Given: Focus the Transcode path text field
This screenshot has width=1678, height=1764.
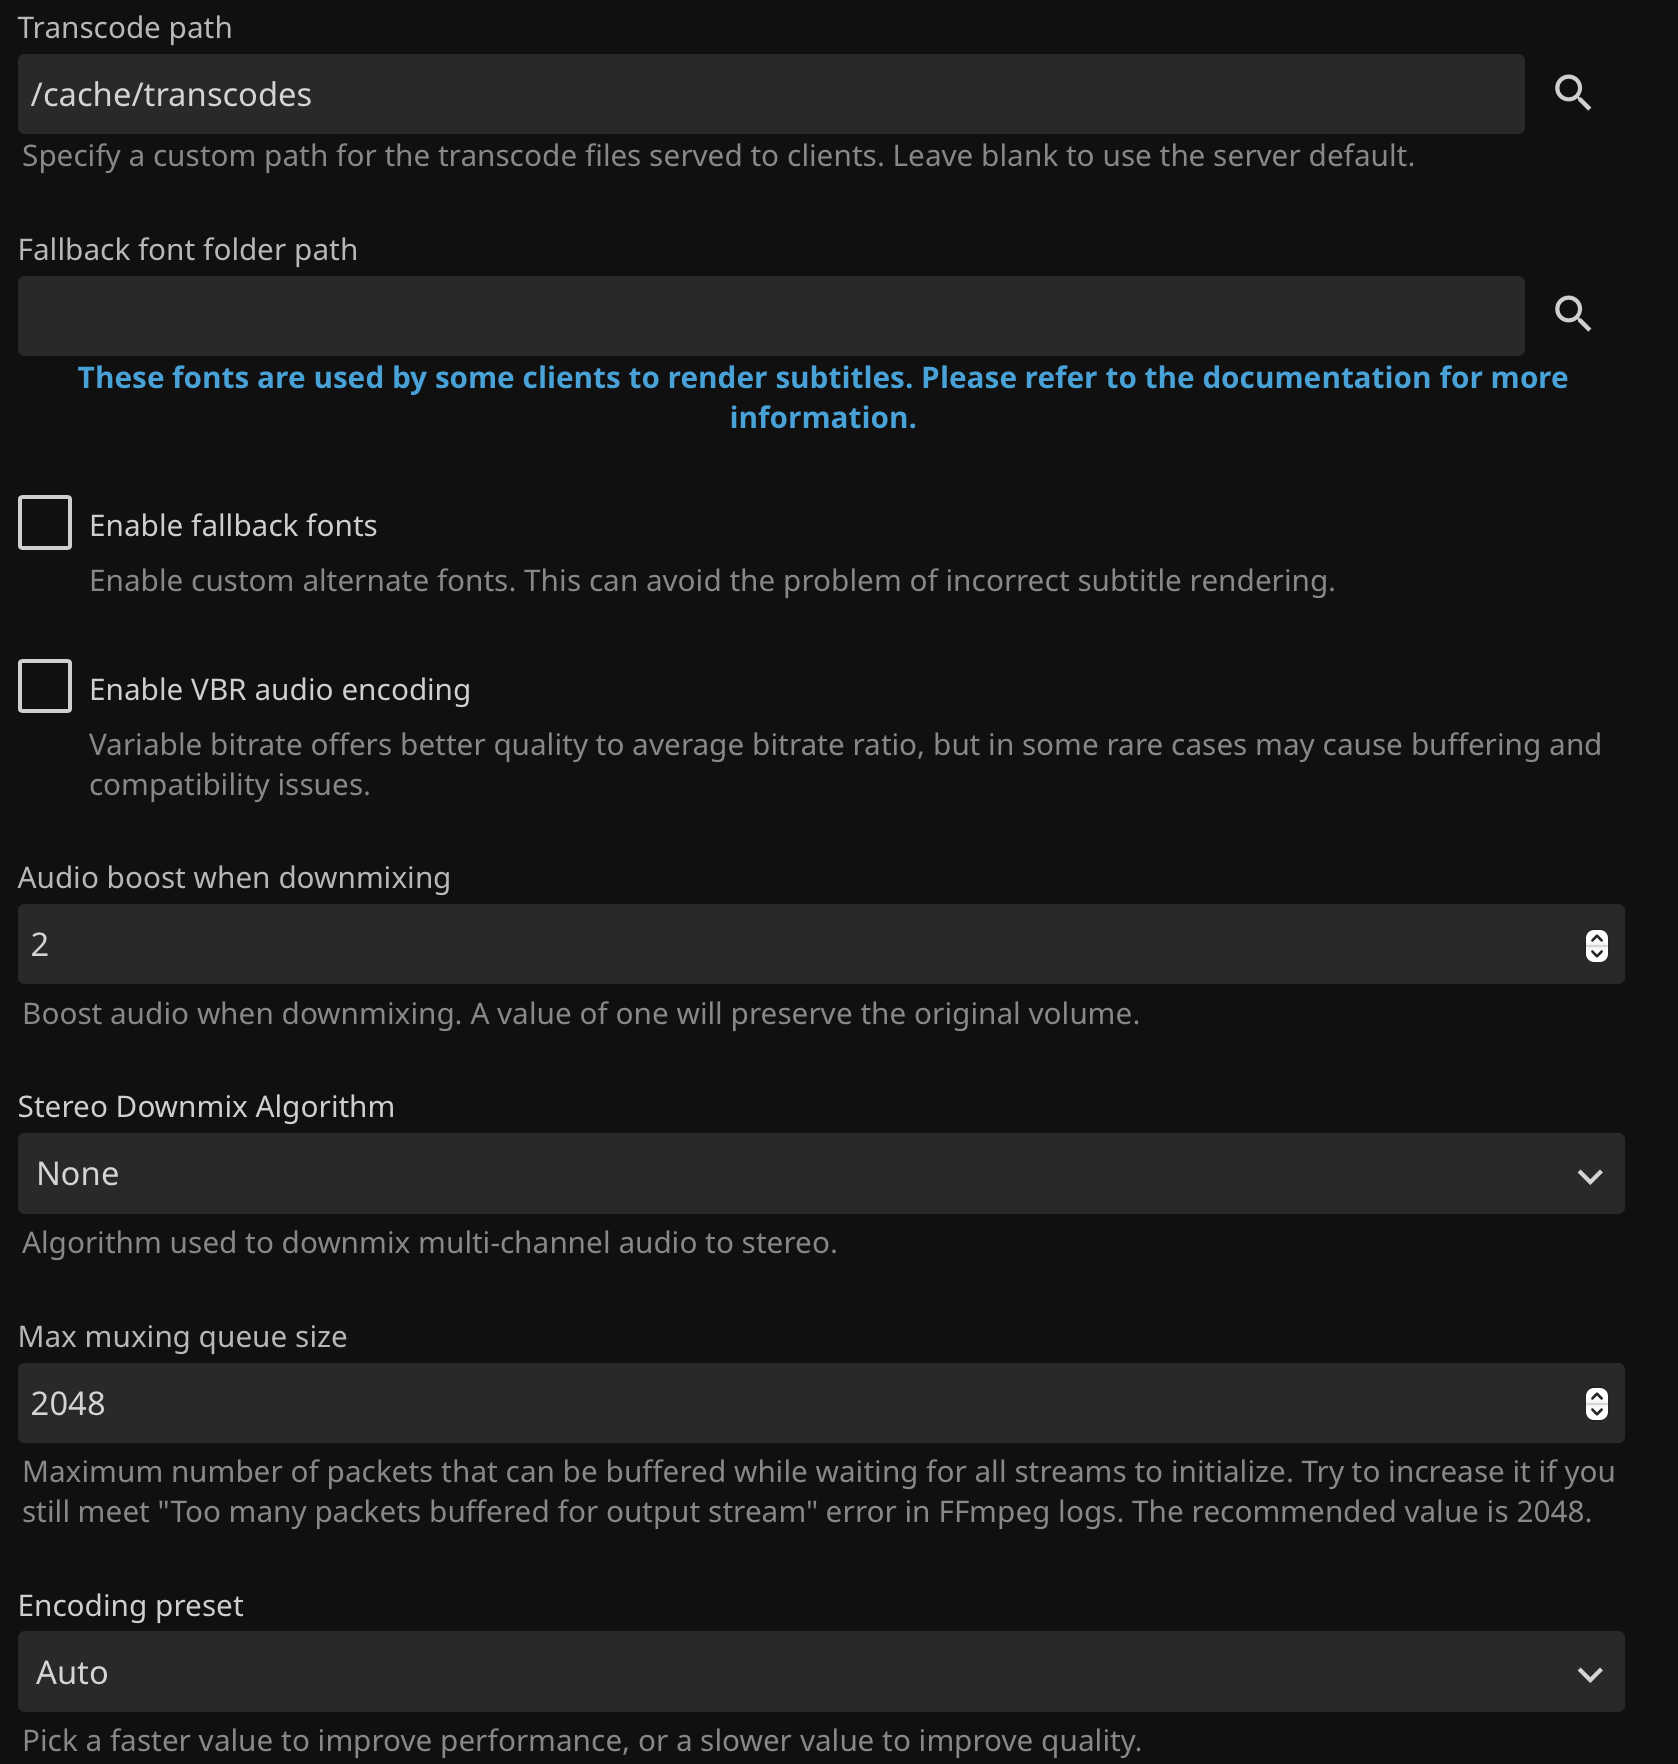Looking at the screenshot, I should tap(770, 95).
